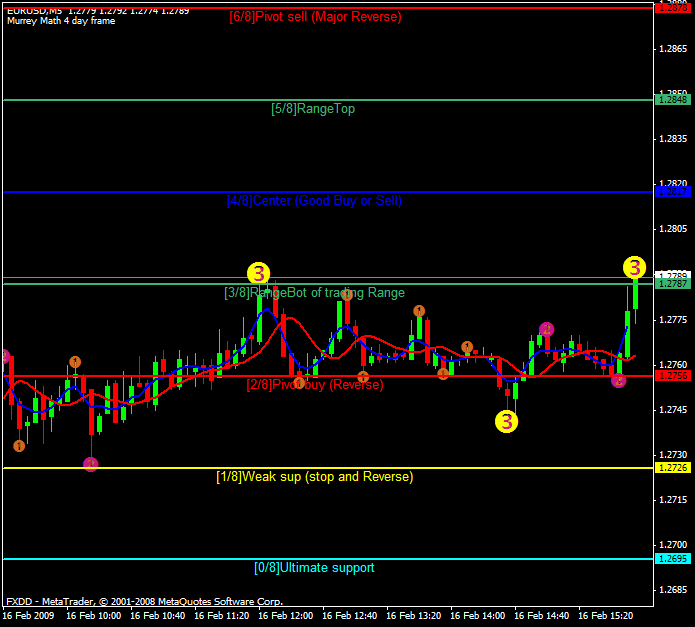Screen dimensions: 695x627
Task: Click the 16 Feb 15:20 time label
Action: coord(606,615)
